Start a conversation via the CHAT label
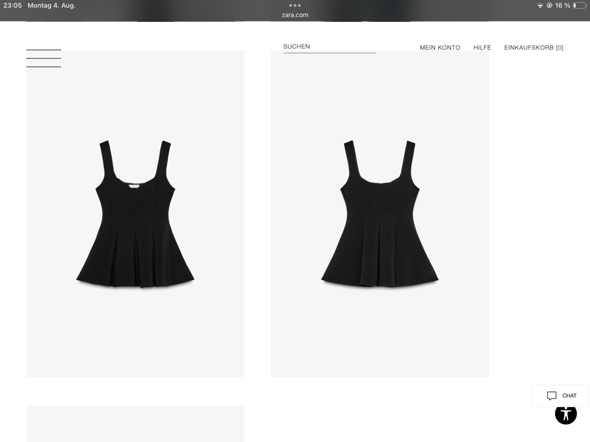This screenshot has height=442, width=590. coord(569,396)
